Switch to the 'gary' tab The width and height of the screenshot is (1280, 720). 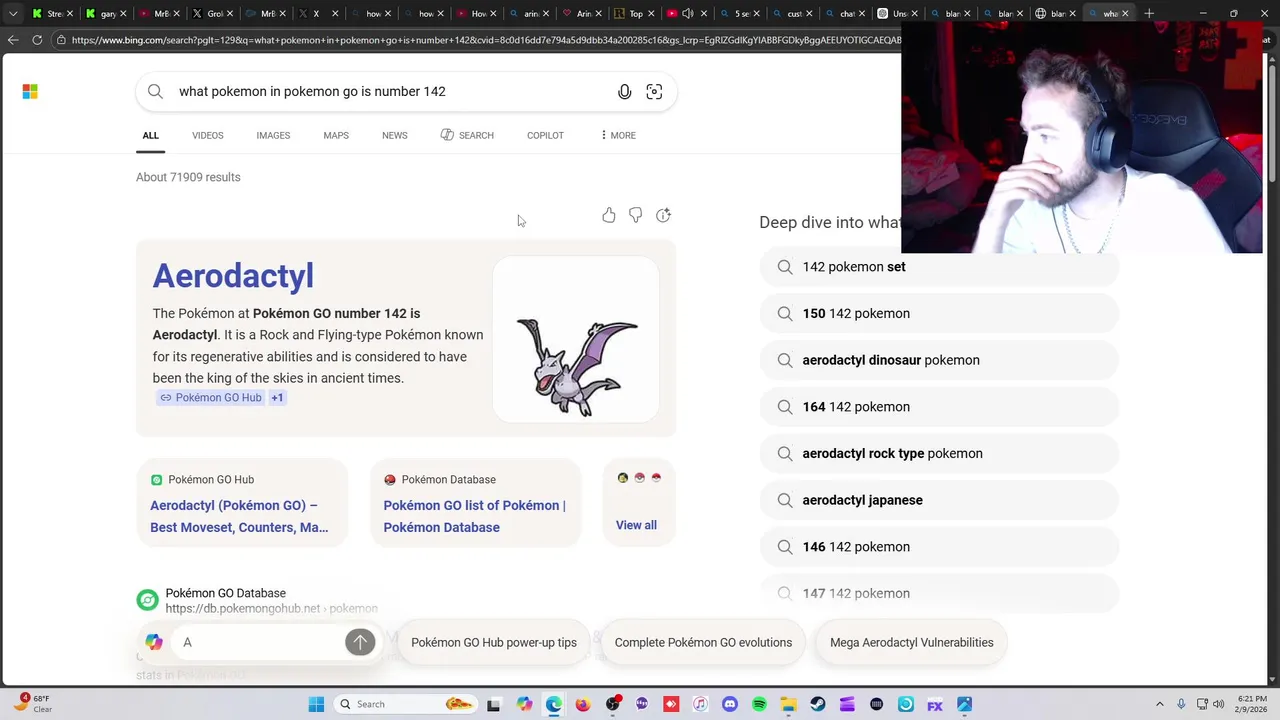click(x=103, y=14)
